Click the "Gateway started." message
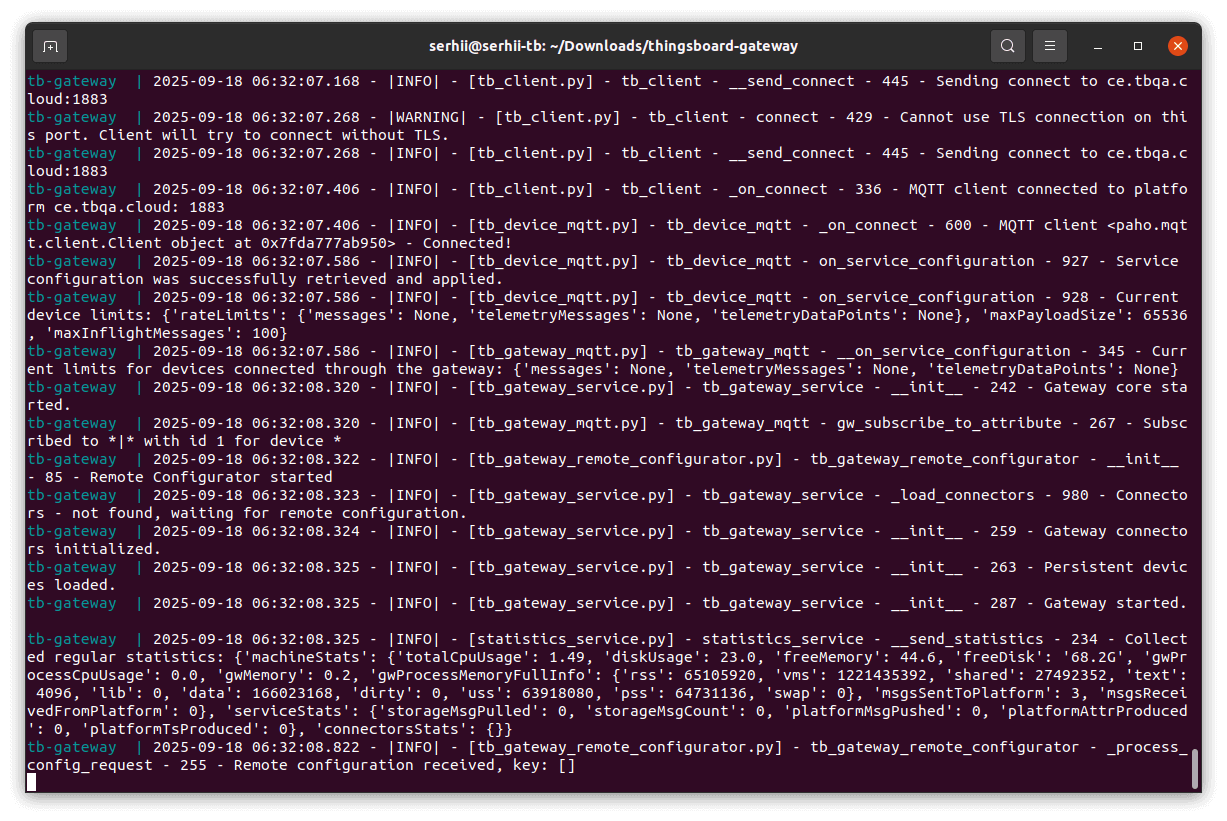This screenshot has height=821, width=1227. point(1115,603)
